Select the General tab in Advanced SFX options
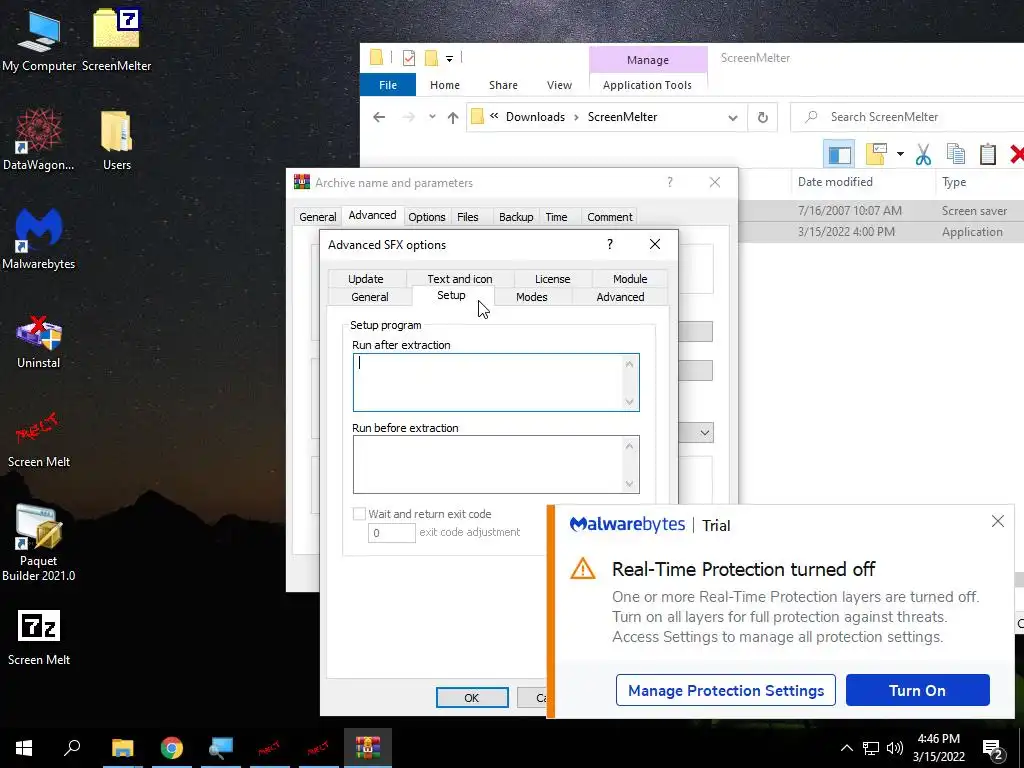Viewport: 1024px width, 768px height. [x=370, y=297]
